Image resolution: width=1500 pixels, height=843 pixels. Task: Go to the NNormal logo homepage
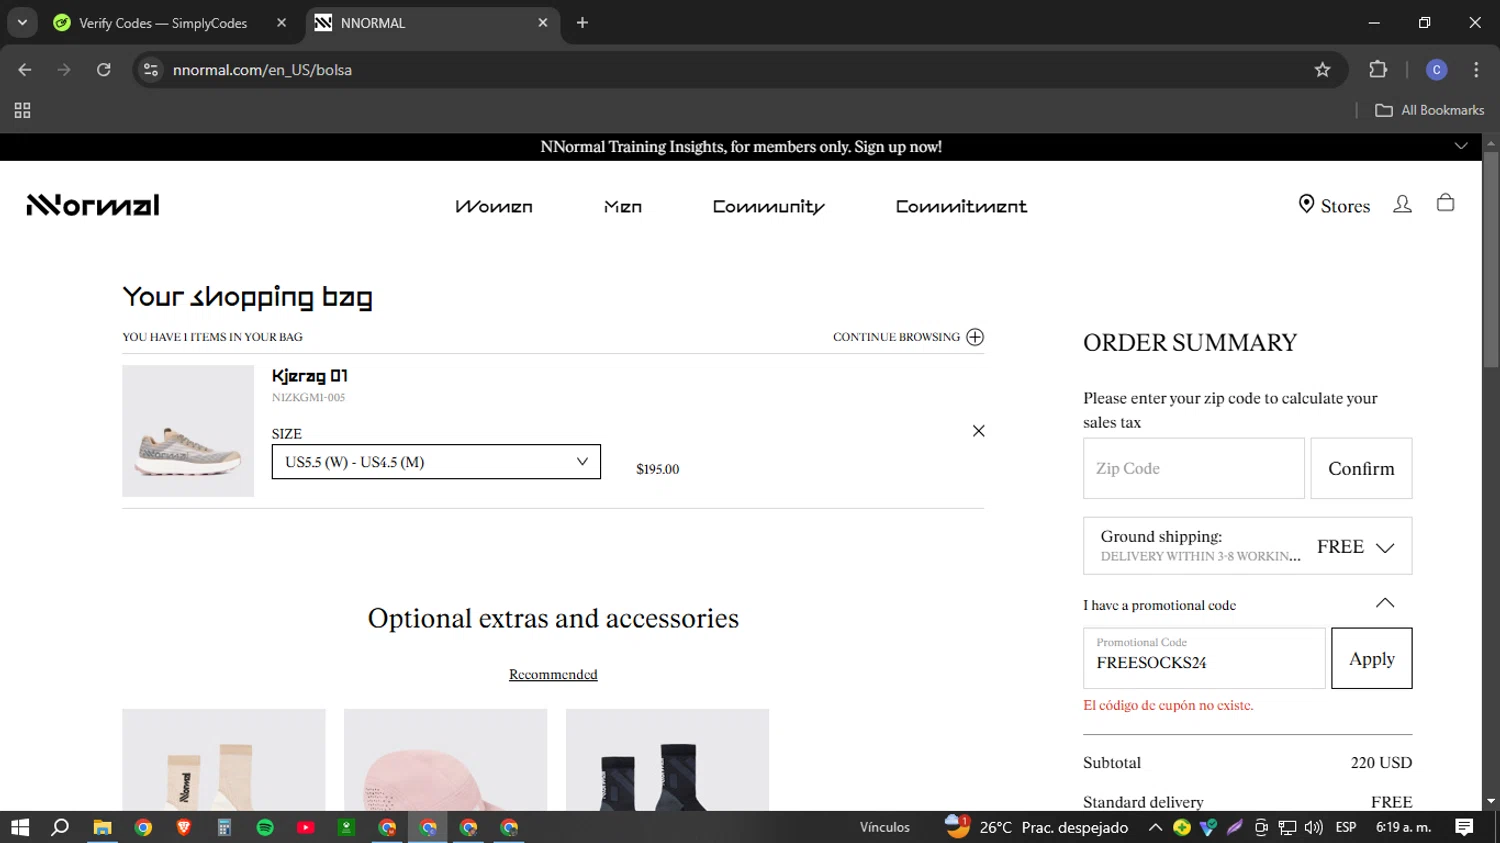pos(93,205)
